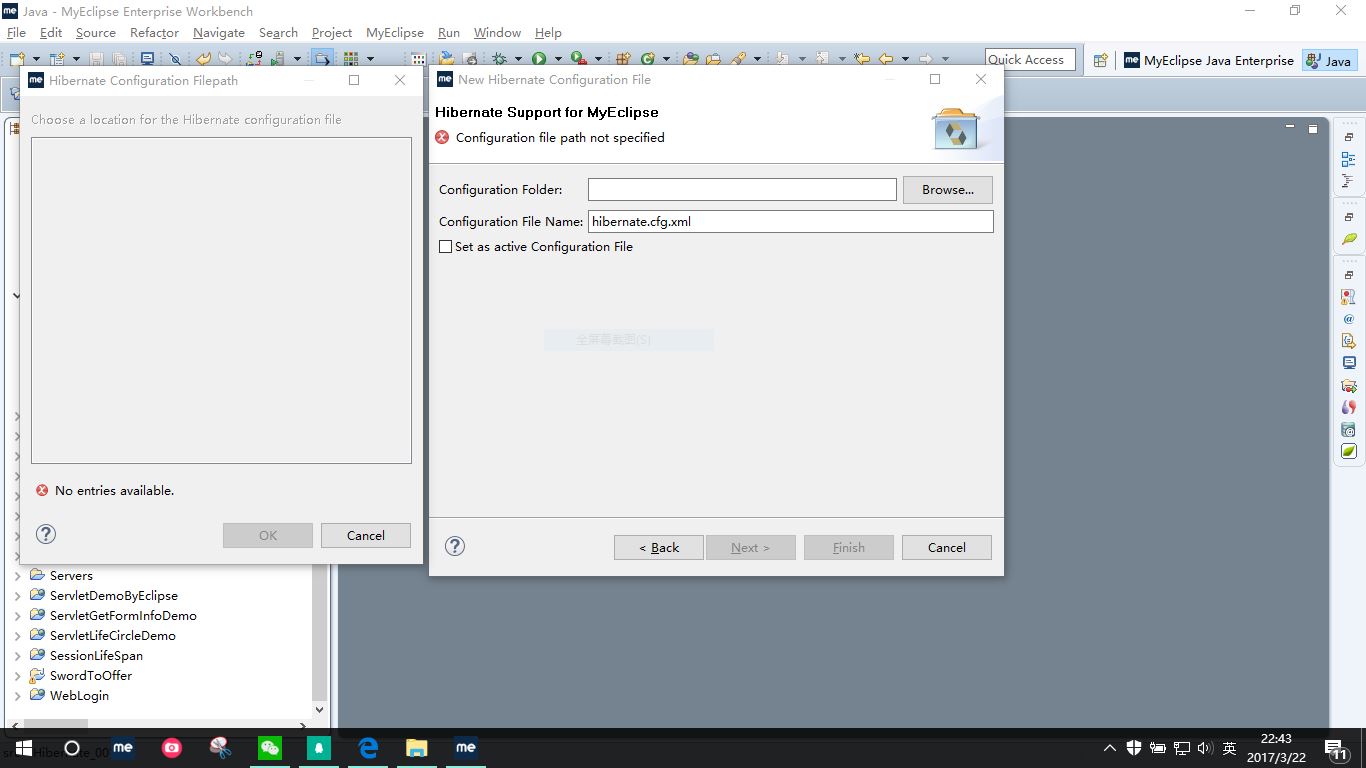This screenshot has height=768, width=1366.
Task: Click the Windows Start button
Action: pos(24,748)
